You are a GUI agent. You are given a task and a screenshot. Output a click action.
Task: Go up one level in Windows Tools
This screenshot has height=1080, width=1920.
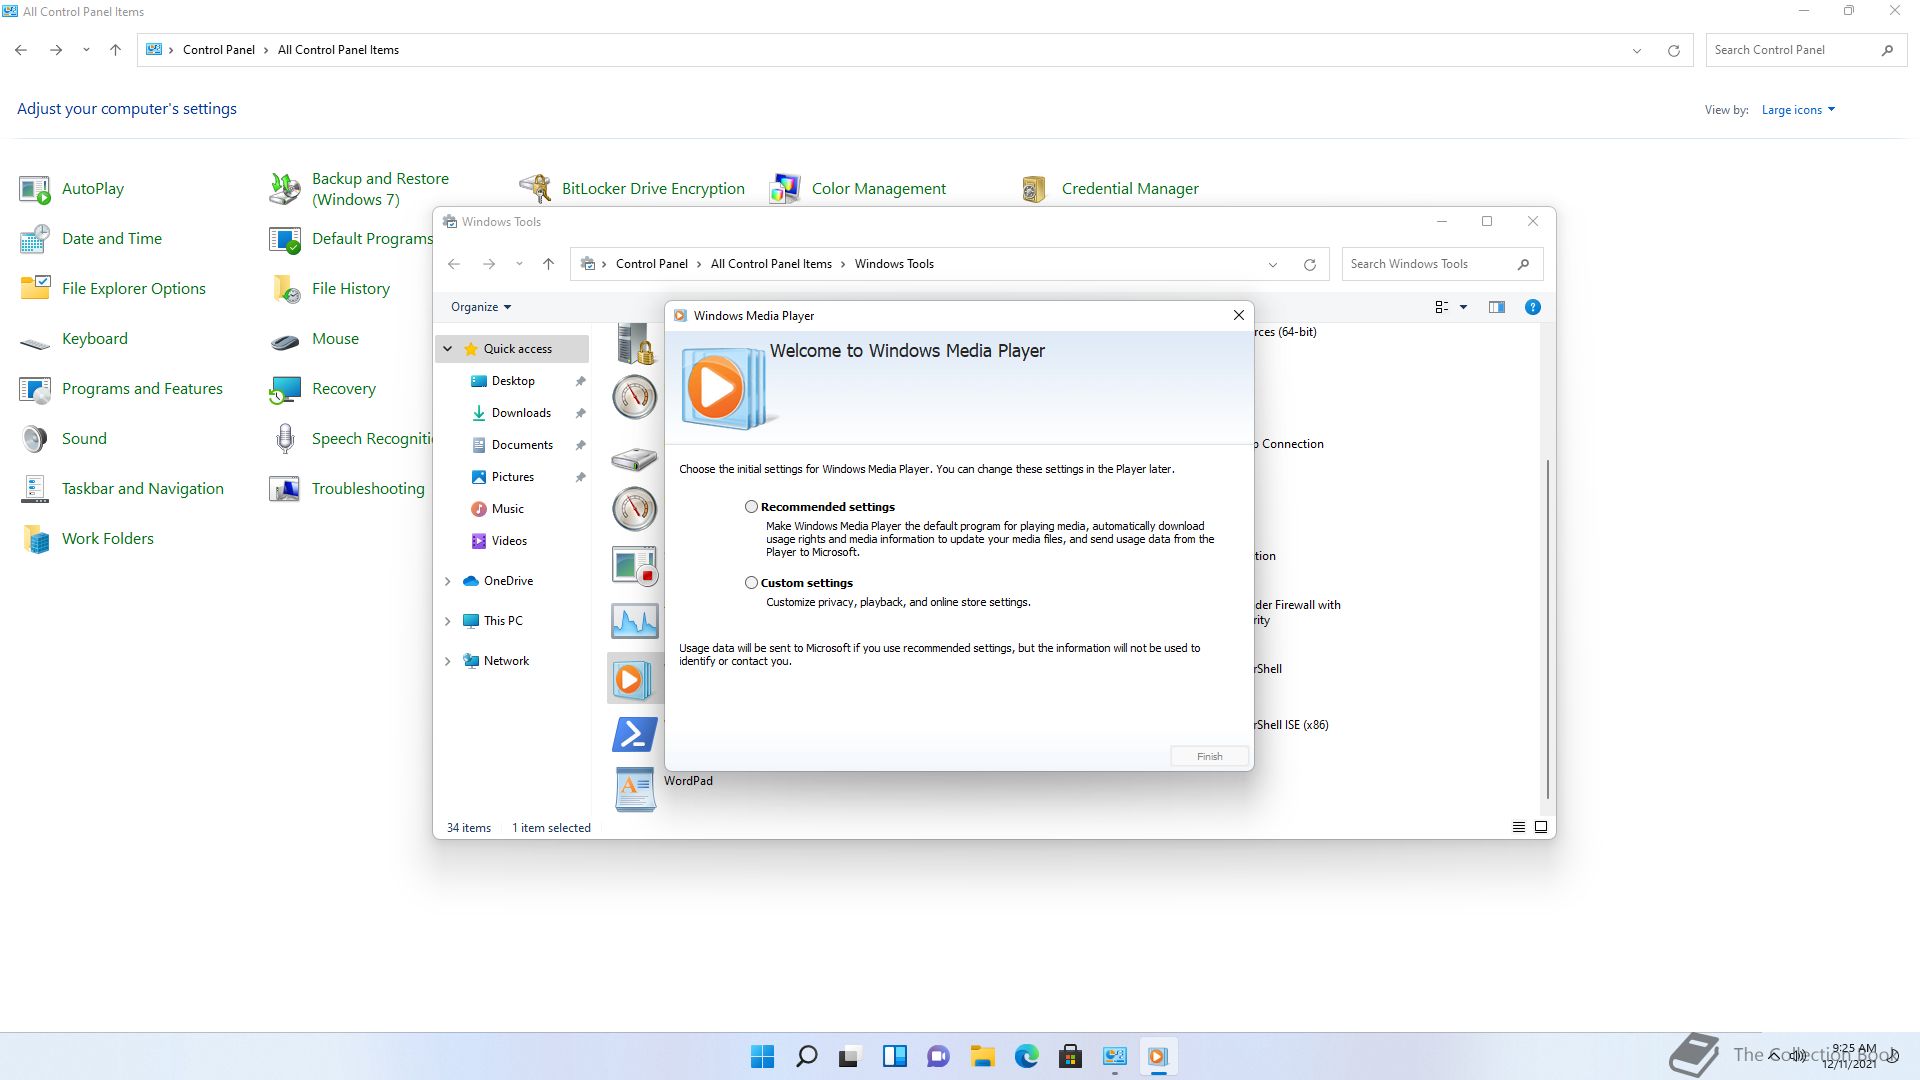pos(548,264)
